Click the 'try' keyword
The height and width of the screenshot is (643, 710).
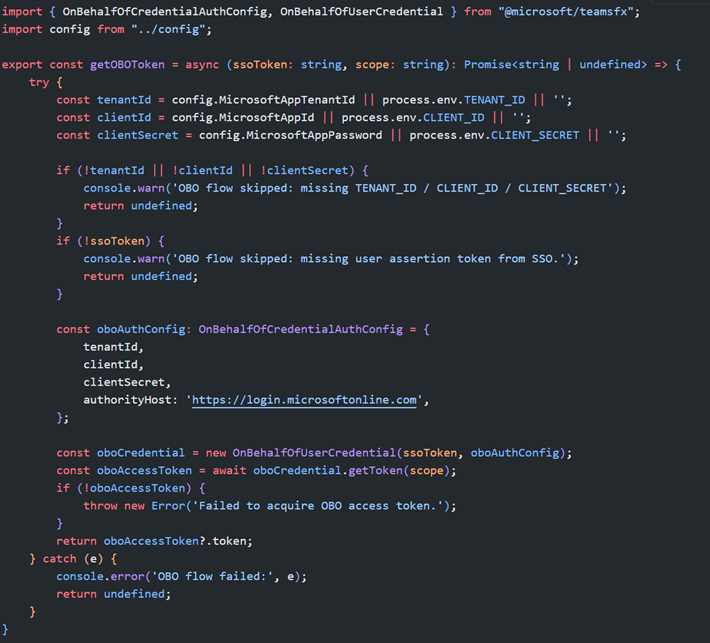click(x=39, y=82)
